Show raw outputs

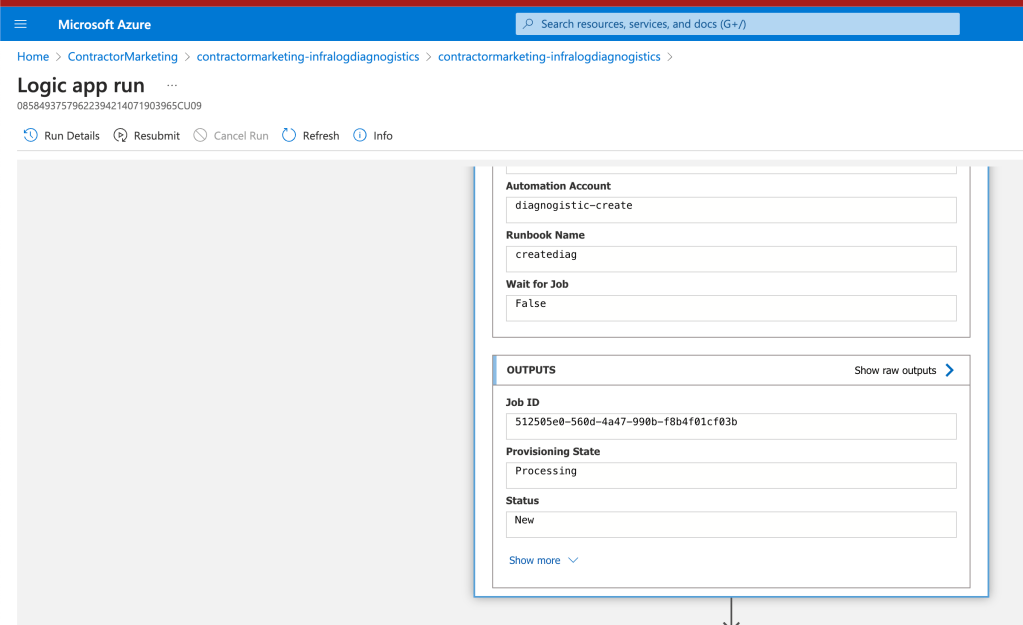click(895, 370)
